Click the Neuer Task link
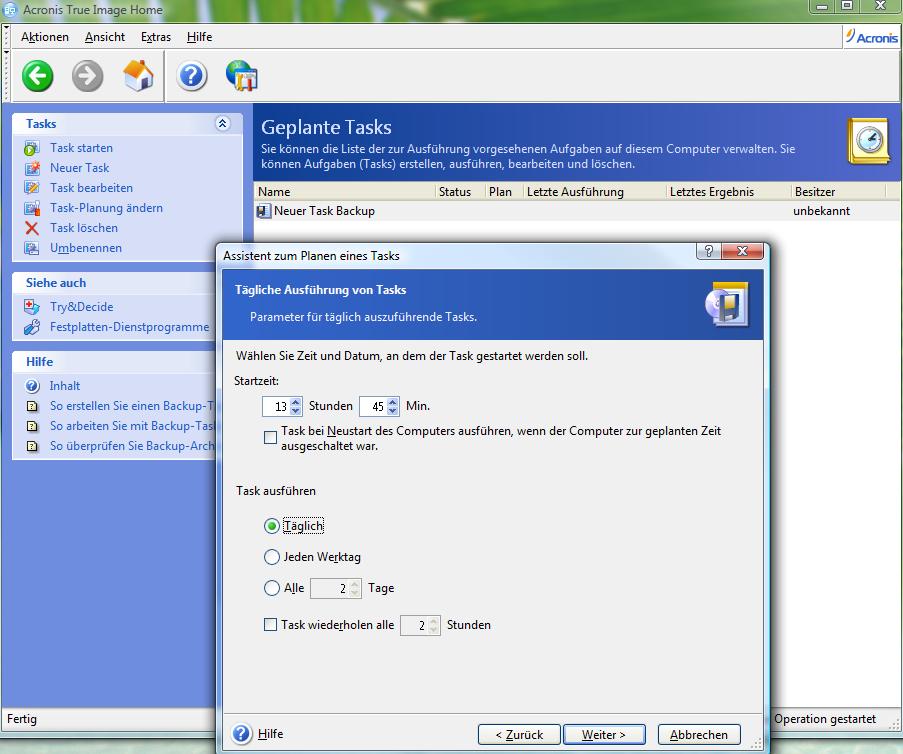Screen dimensions: 903x754 tap(79, 168)
